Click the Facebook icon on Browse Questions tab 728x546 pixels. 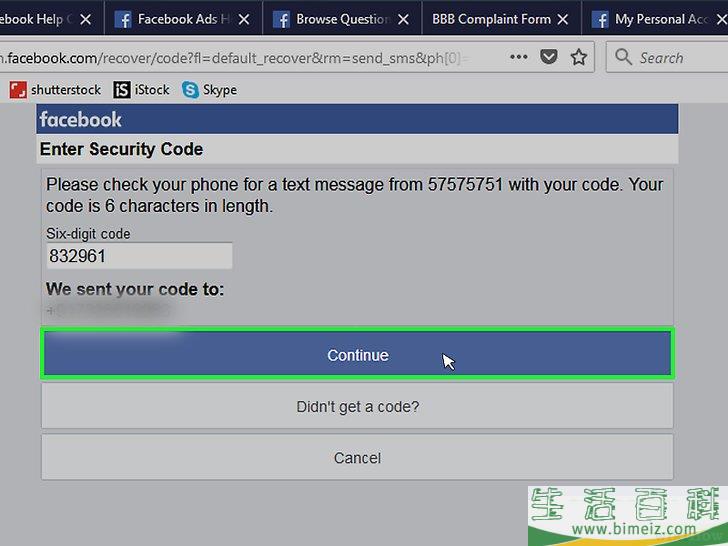point(281,20)
